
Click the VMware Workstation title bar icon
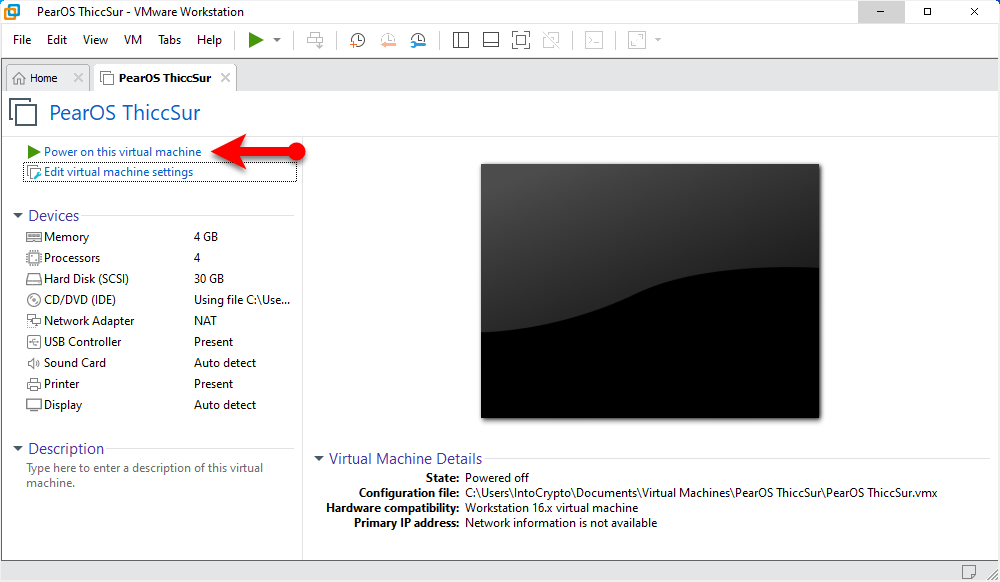(11, 11)
